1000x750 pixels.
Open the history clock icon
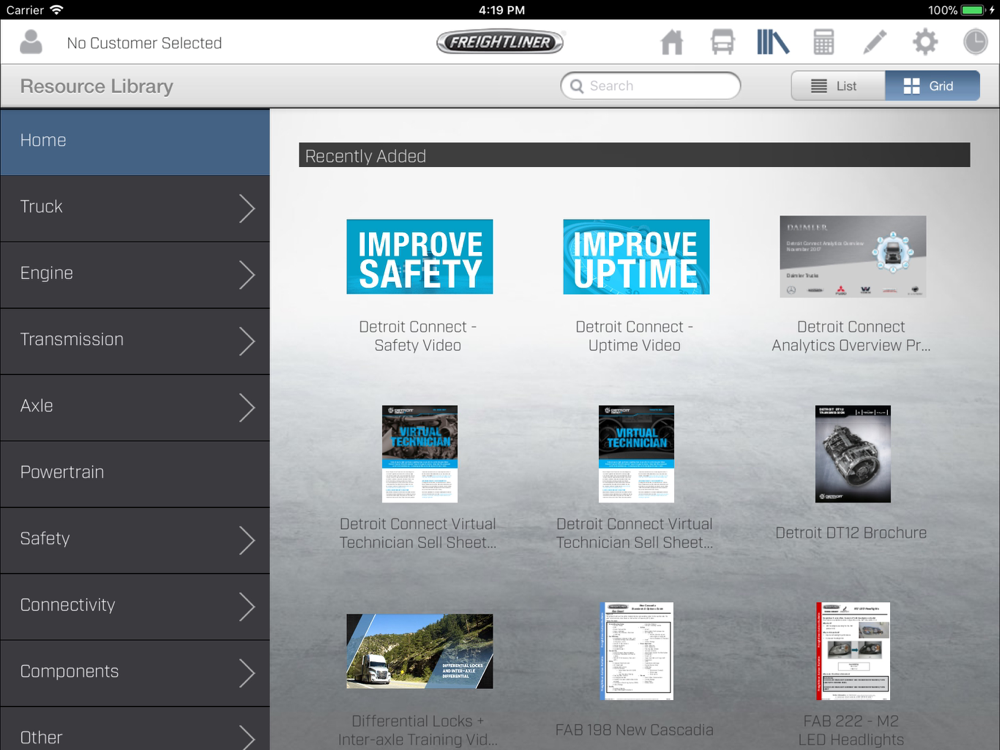click(x=975, y=42)
